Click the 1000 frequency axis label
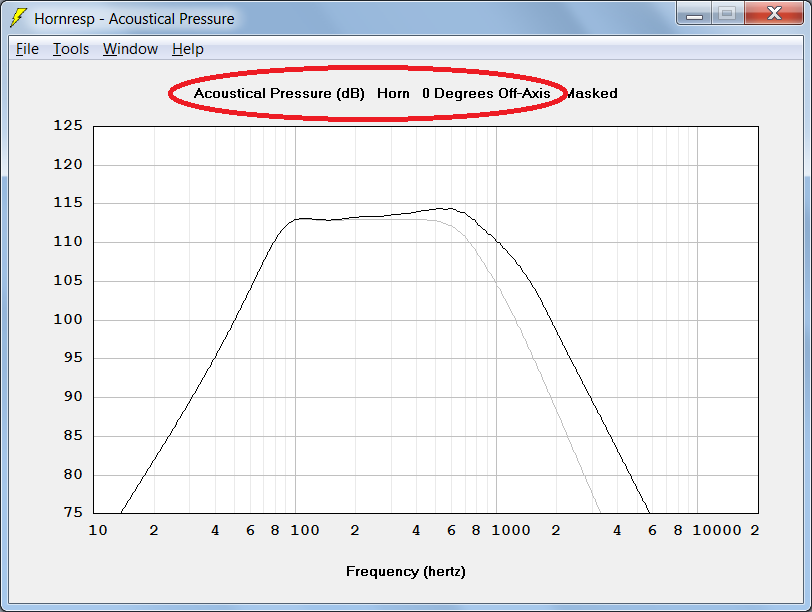The height and width of the screenshot is (612, 812). click(x=511, y=530)
